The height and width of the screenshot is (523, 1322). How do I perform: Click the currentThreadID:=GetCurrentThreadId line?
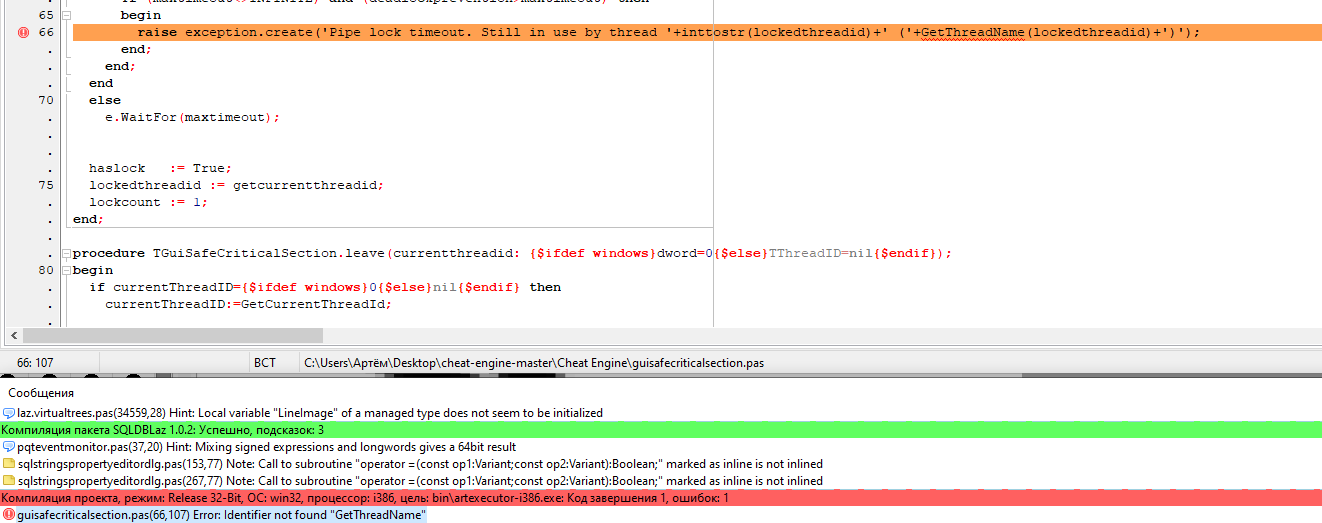tap(248, 304)
